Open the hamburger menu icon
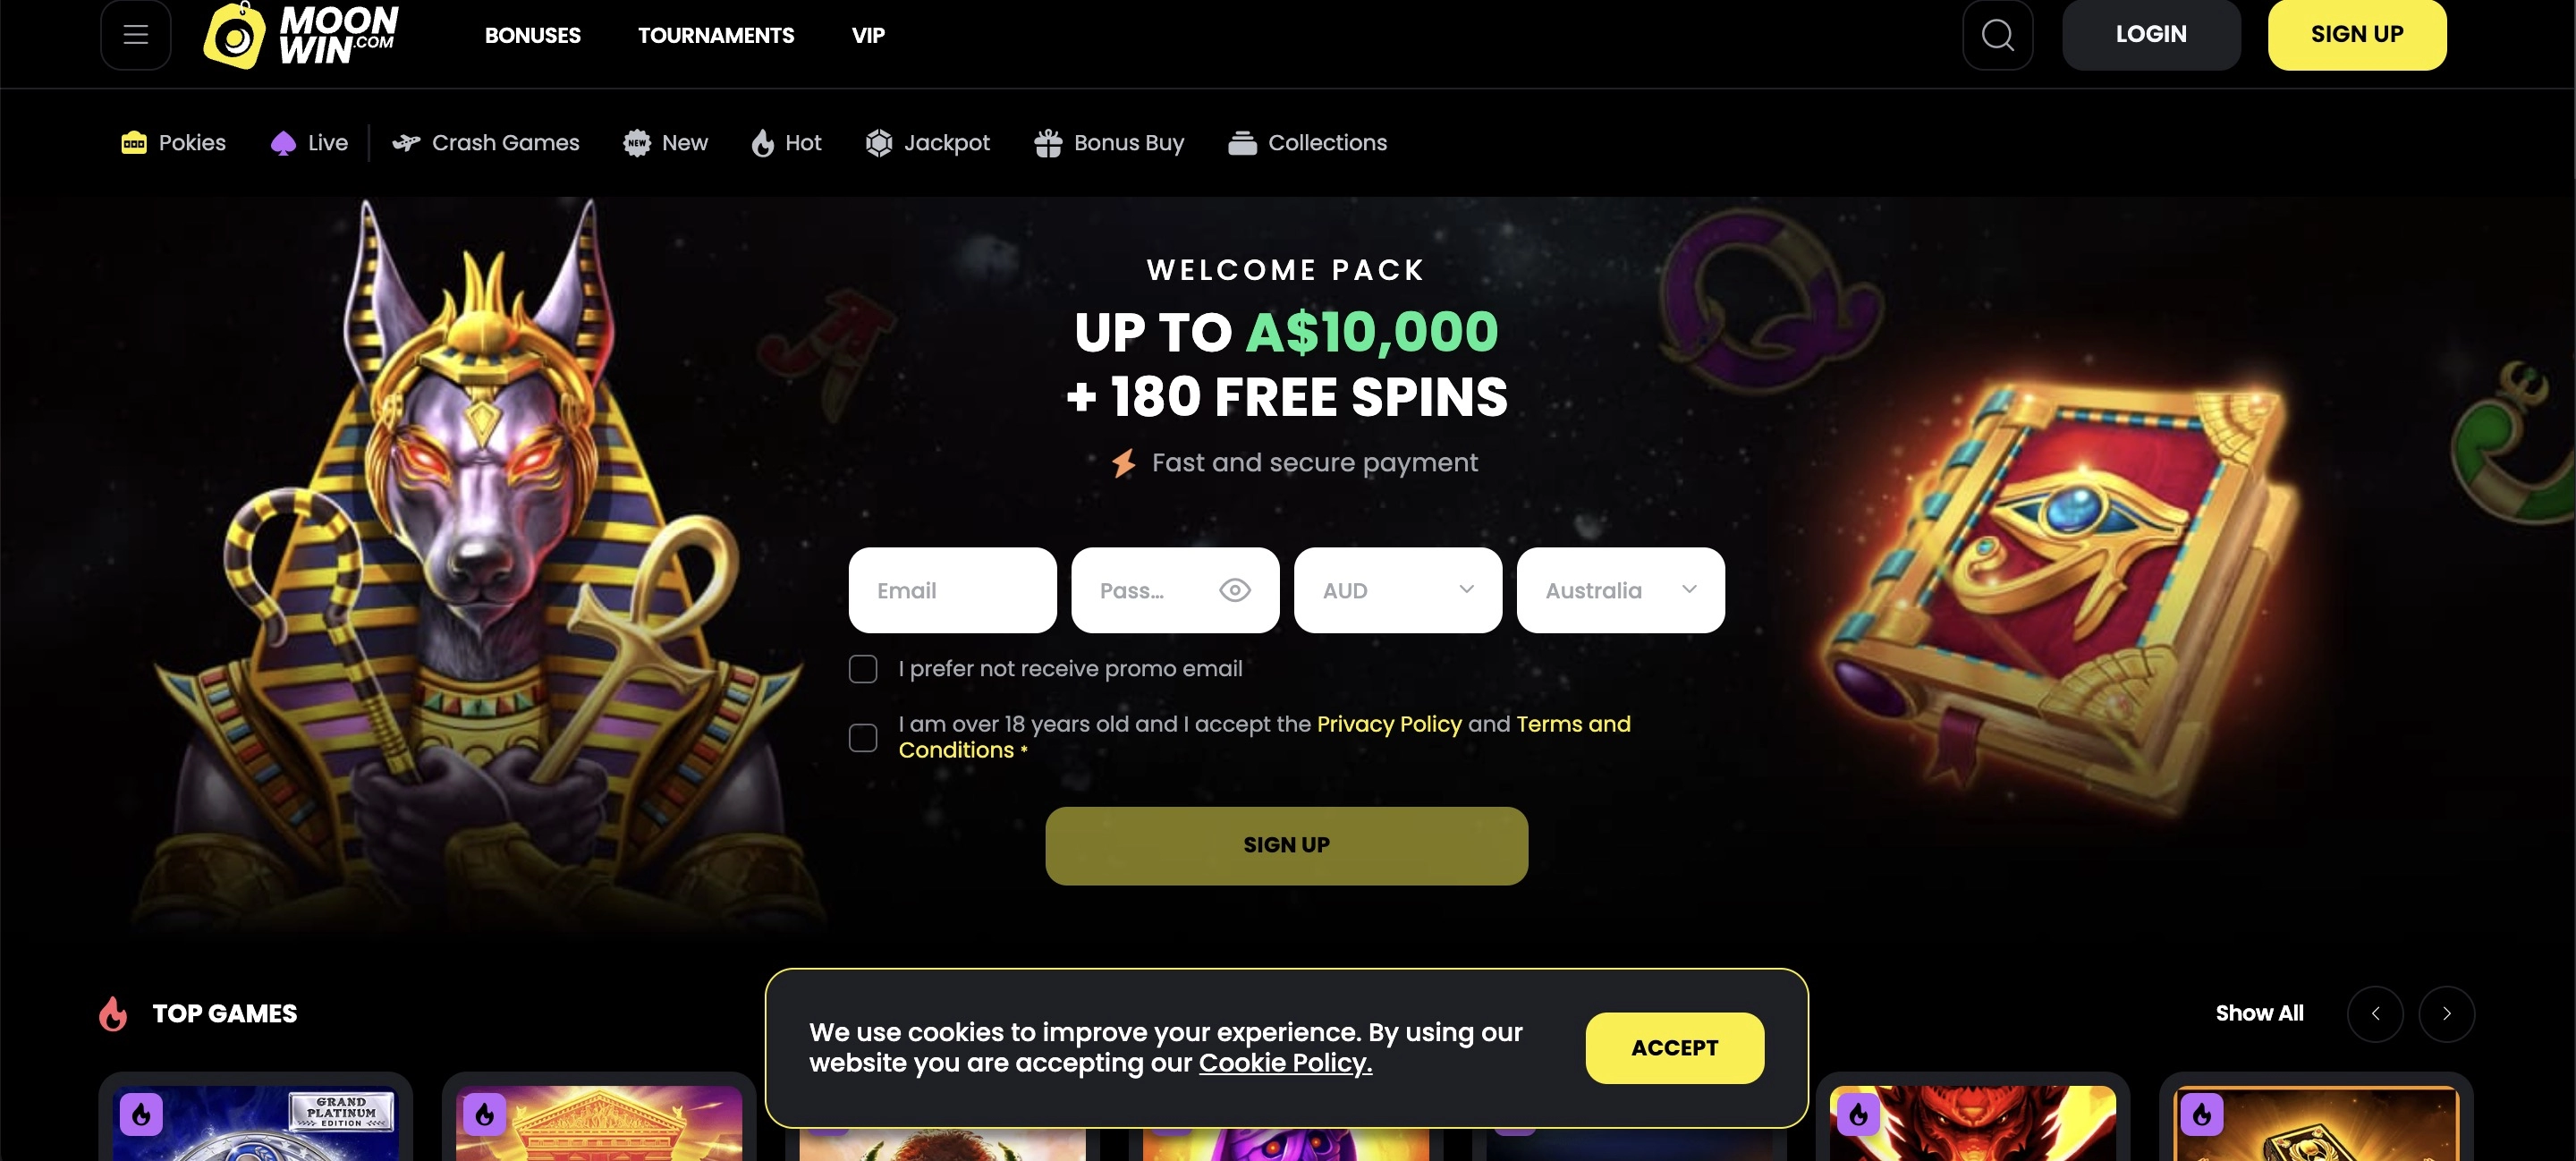Screen dimensions: 2576x1161 click(x=135, y=35)
